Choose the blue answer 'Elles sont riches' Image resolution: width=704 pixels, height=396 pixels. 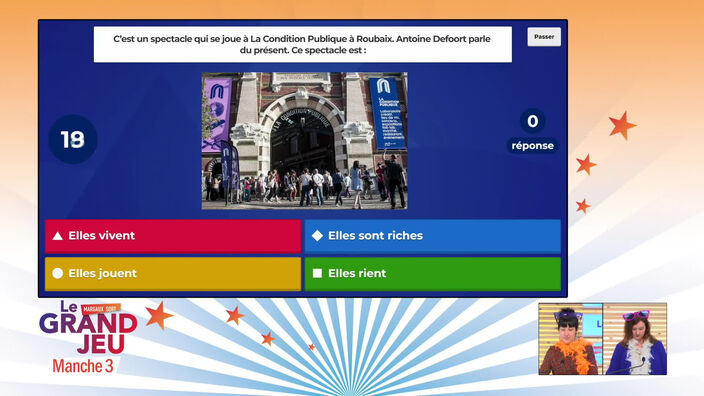(432, 236)
